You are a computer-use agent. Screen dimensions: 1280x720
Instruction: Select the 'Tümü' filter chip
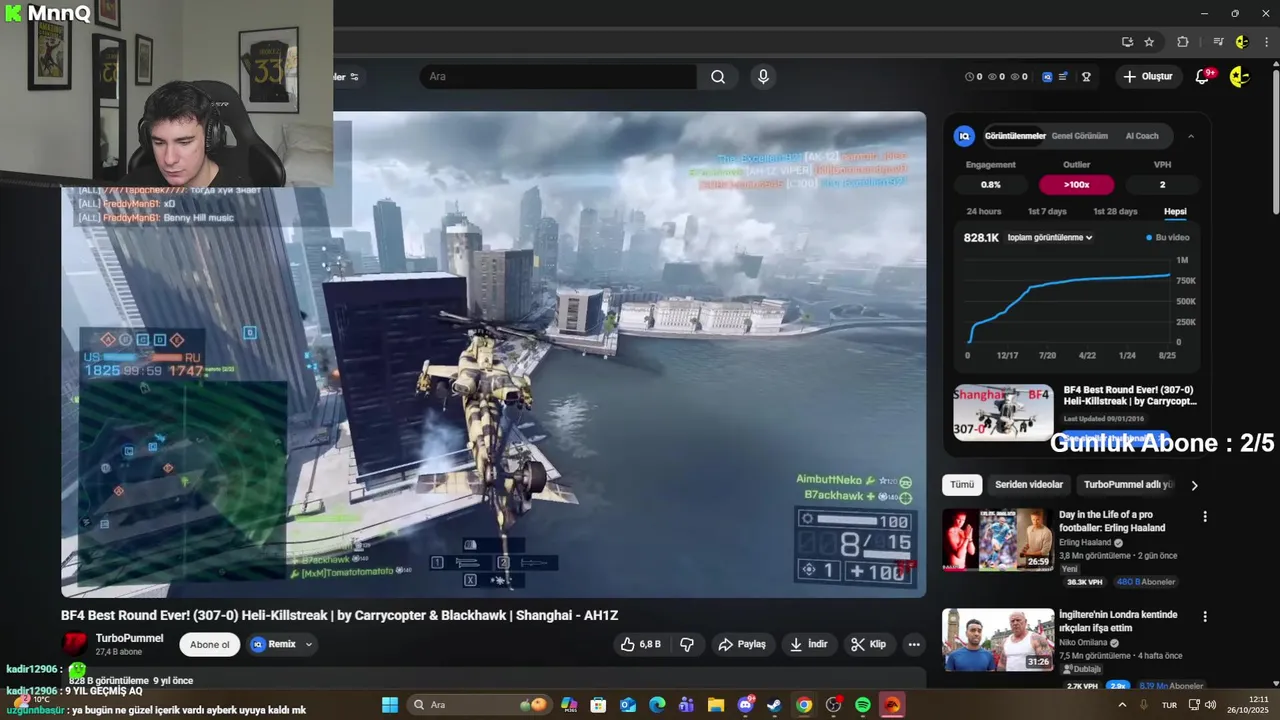click(x=962, y=485)
